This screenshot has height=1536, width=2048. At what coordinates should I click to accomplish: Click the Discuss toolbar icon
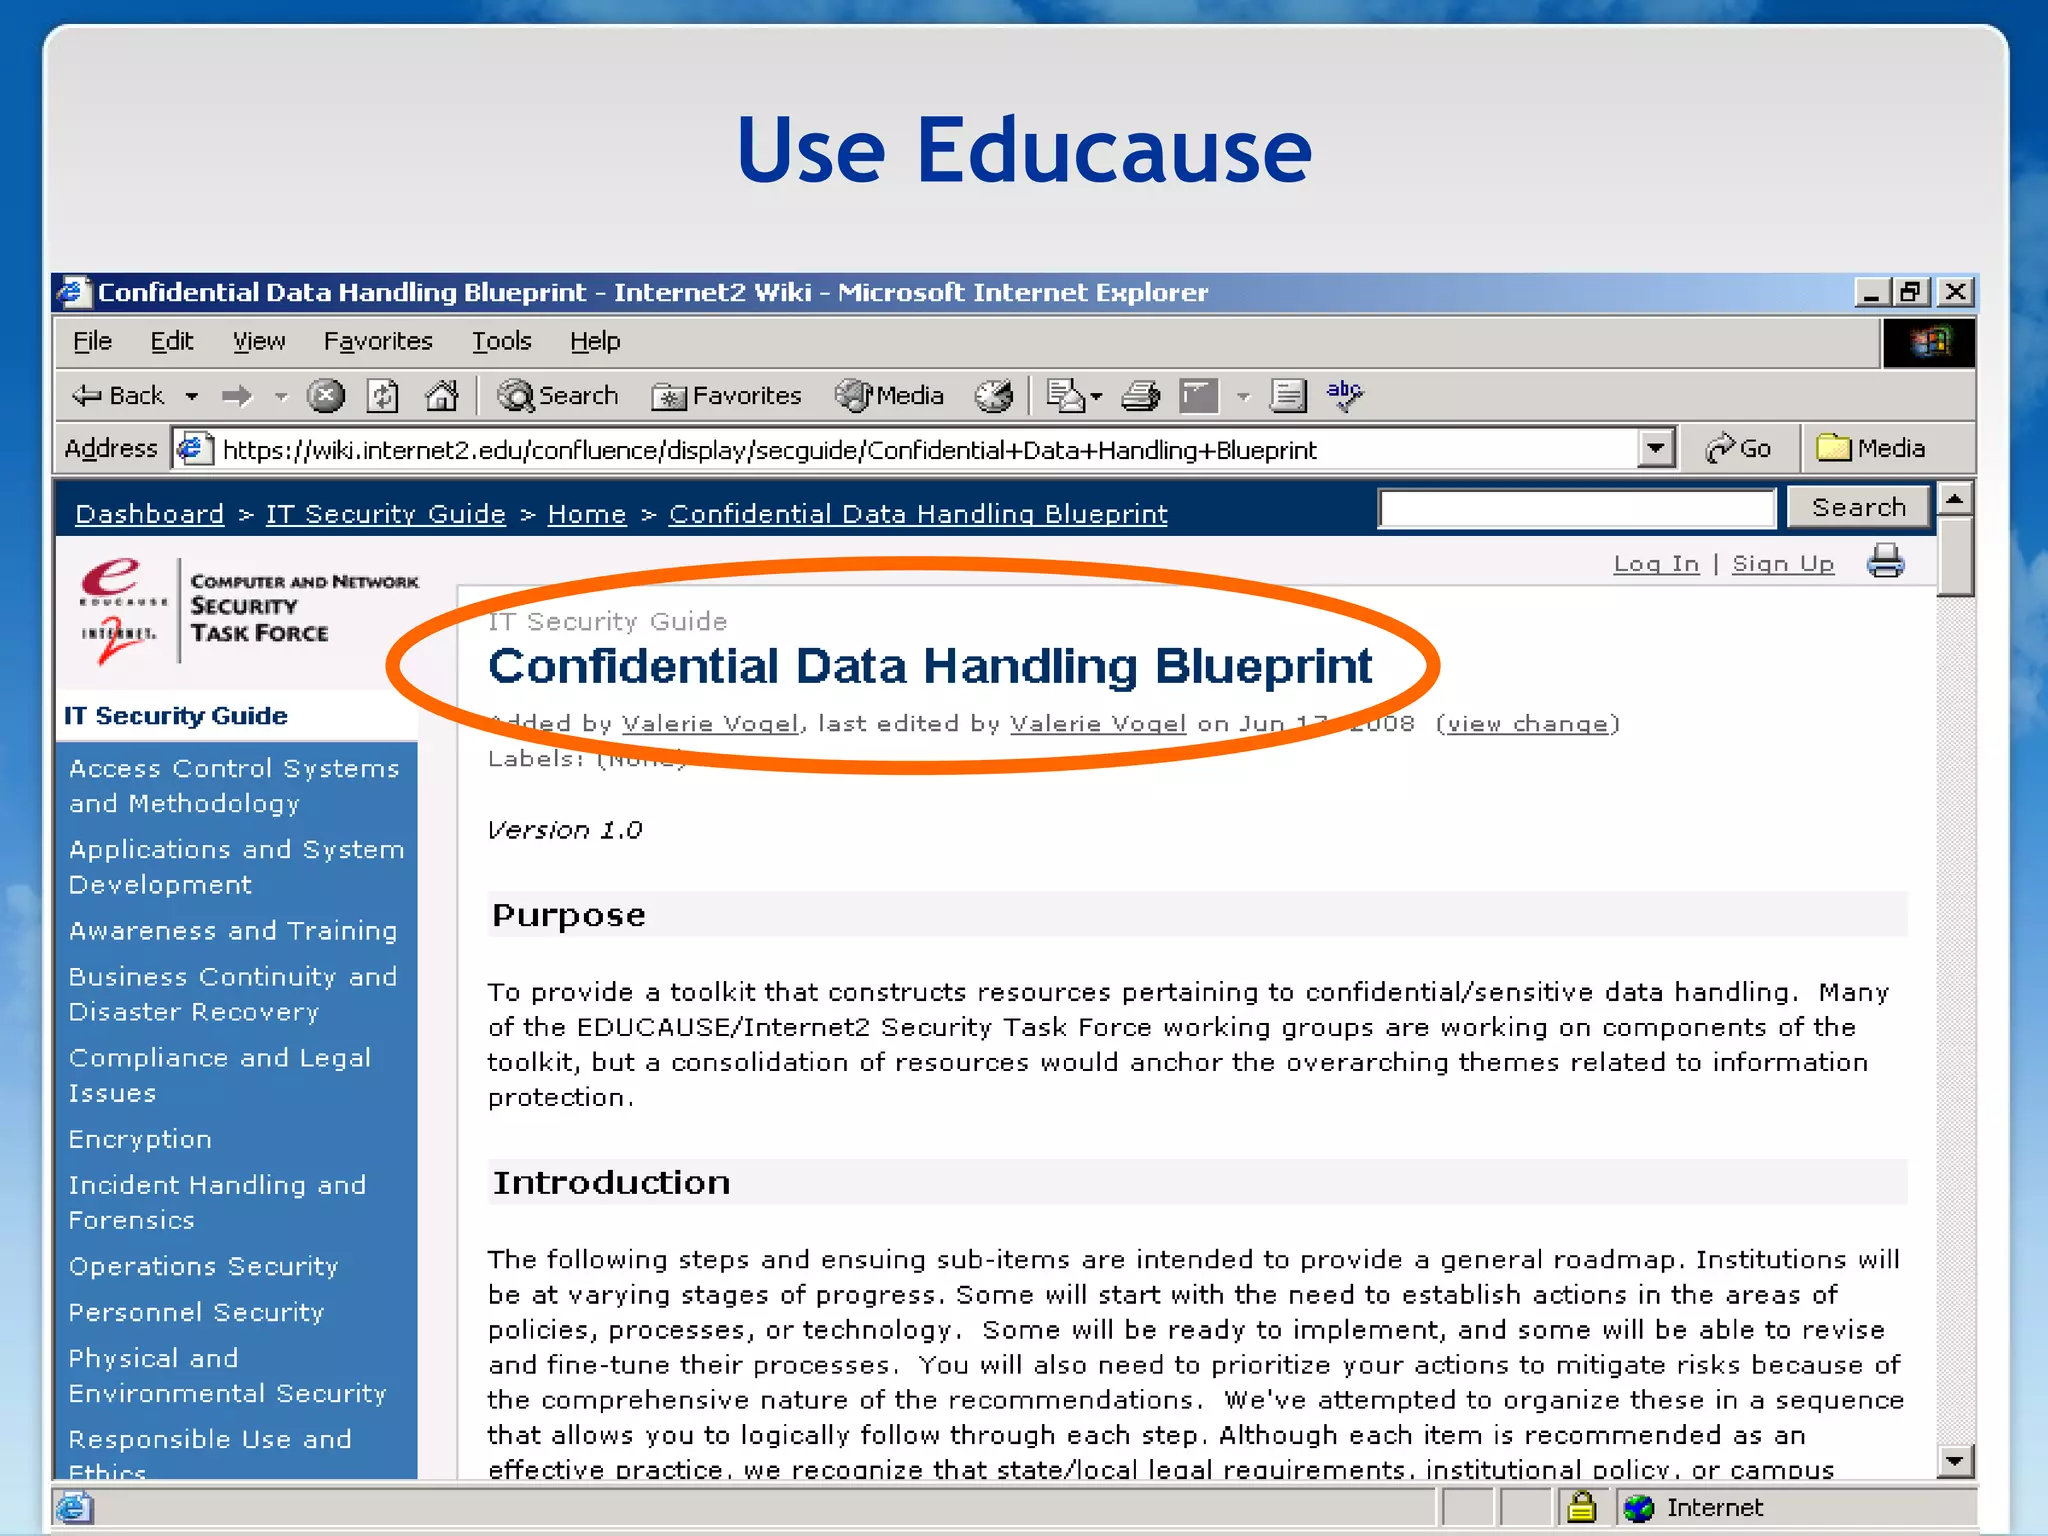click(1288, 396)
